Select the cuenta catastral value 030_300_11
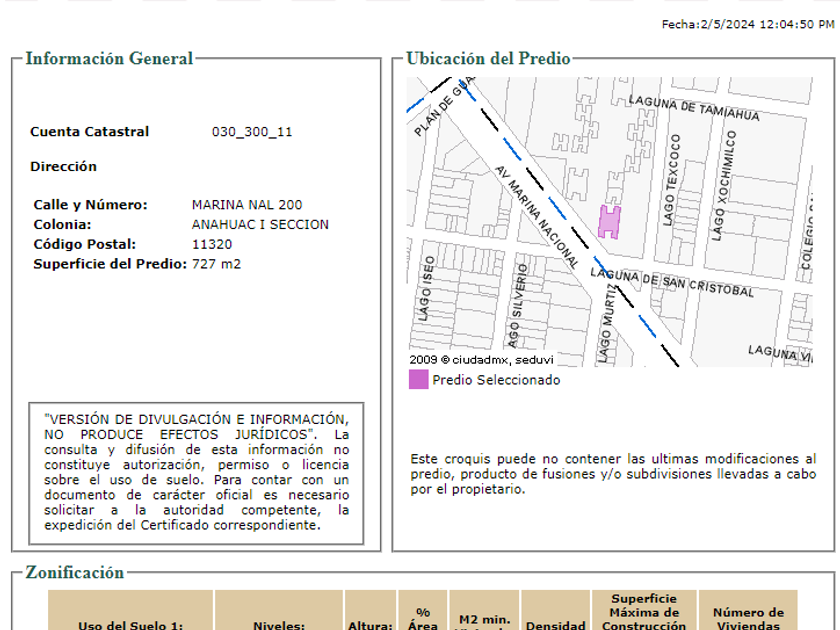 pos(252,132)
